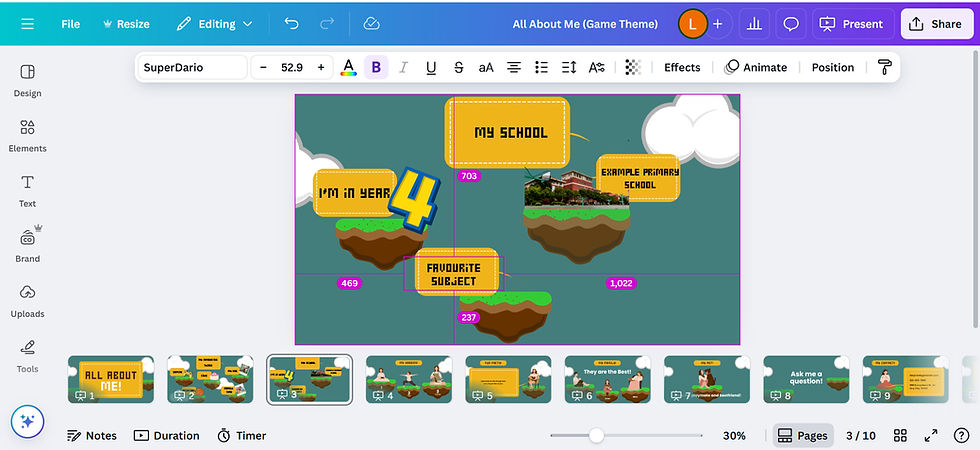Open the comments speech bubble

[x=791, y=24]
